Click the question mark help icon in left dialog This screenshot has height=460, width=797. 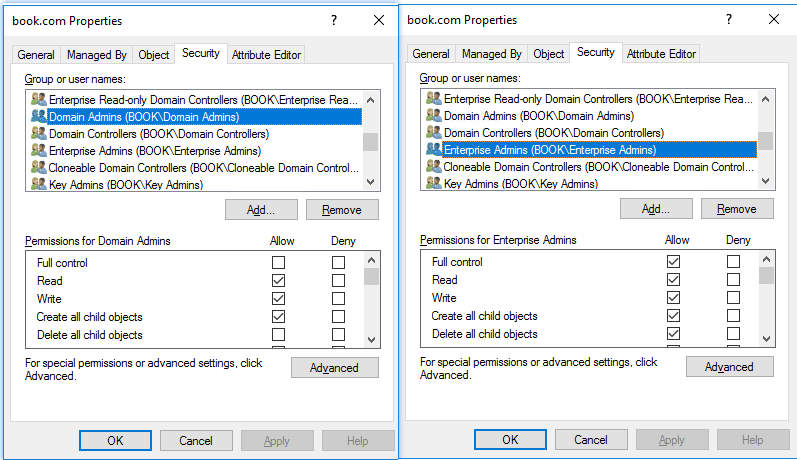pos(334,20)
